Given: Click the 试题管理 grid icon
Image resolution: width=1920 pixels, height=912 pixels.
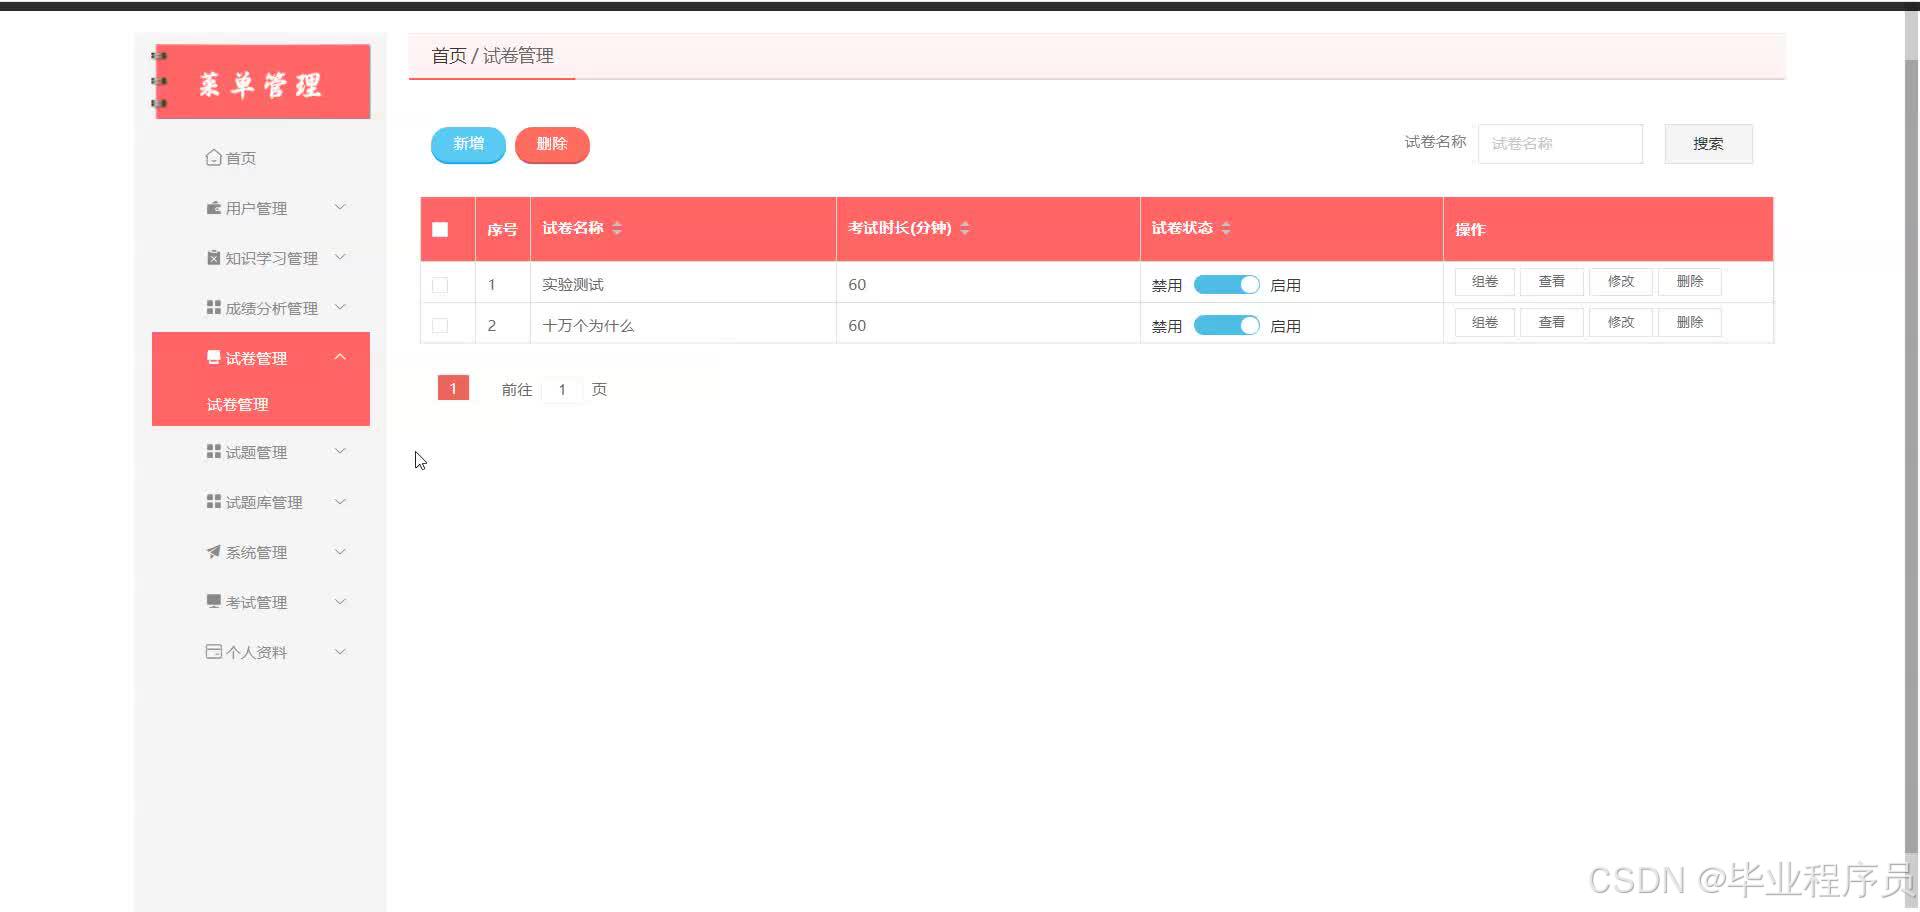Looking at the screenshot, I should point(213,451).
